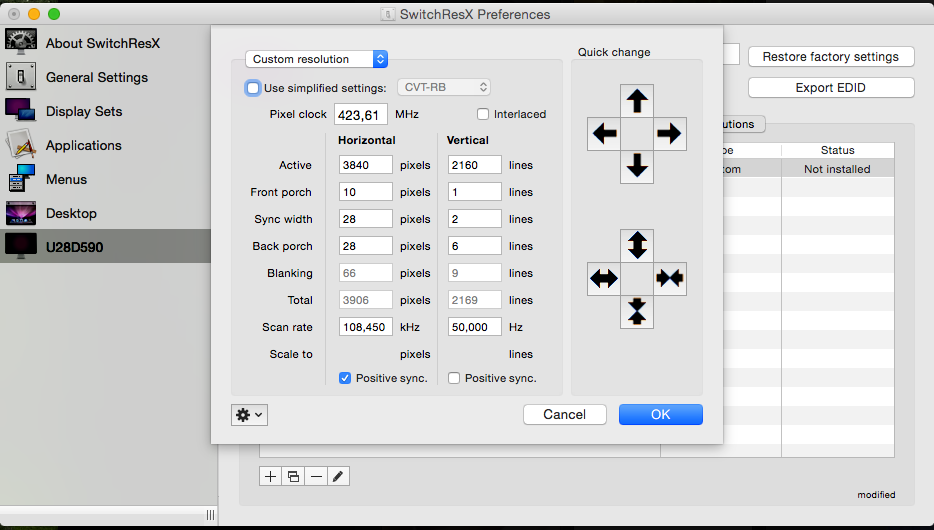Screen dimensions: 934x530
Task: Click the horizontal Active pixels field
Action: (366, 165)
